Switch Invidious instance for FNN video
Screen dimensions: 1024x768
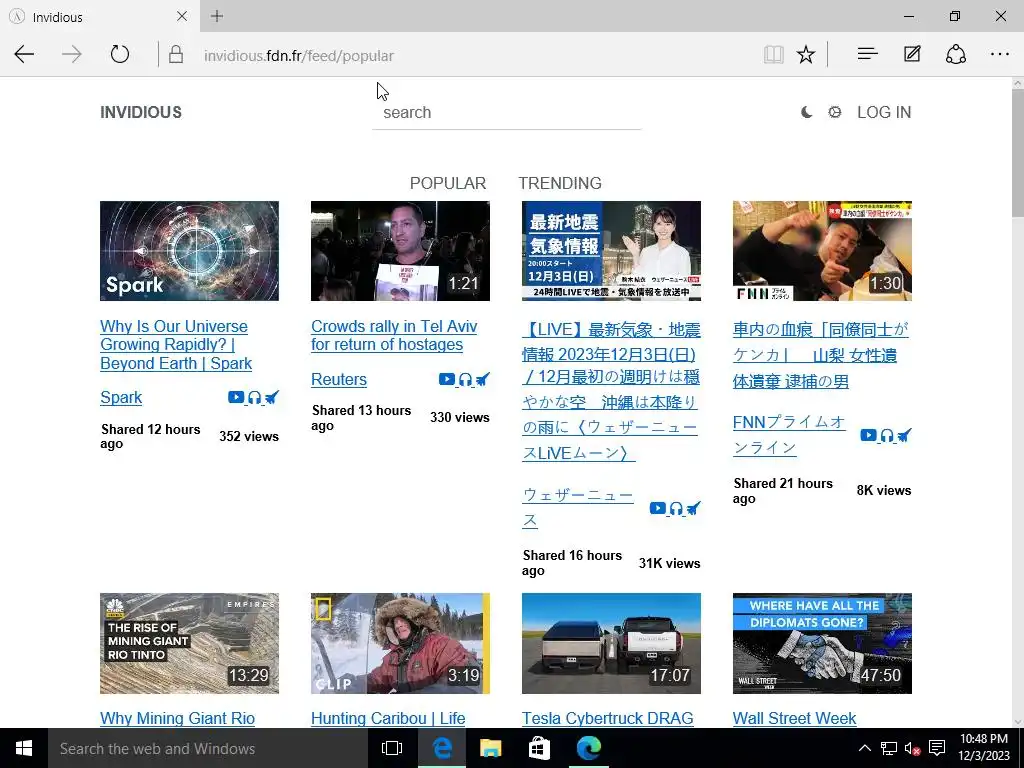pos(904,435)
